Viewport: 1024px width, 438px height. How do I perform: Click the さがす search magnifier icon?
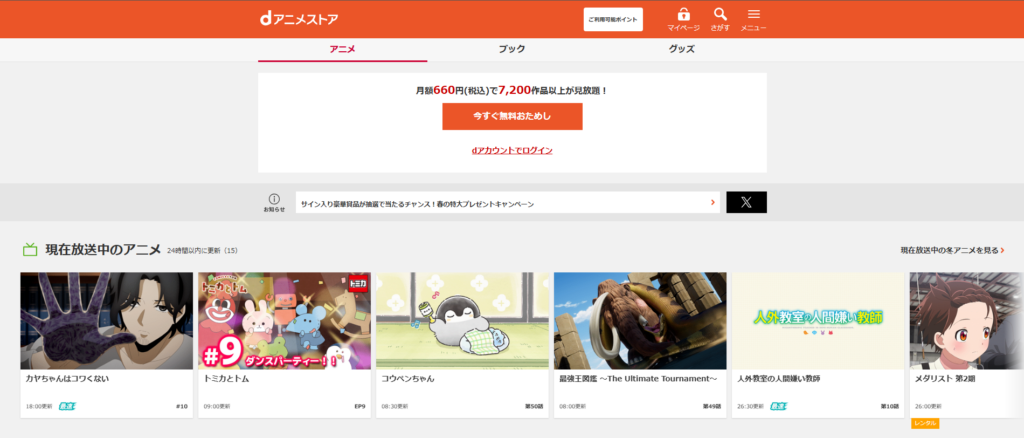pyautogui.click(x=720, y=15)
